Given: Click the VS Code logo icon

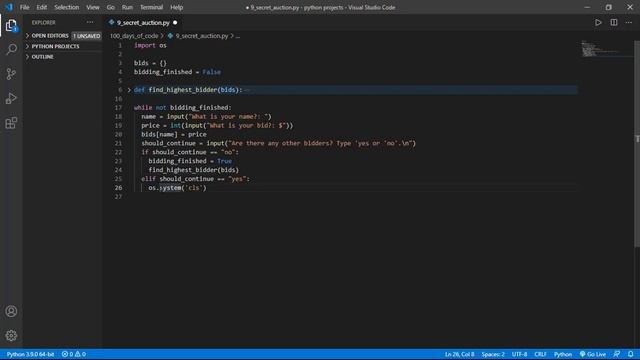Looking at the screenshot, I should pos(9,7).
